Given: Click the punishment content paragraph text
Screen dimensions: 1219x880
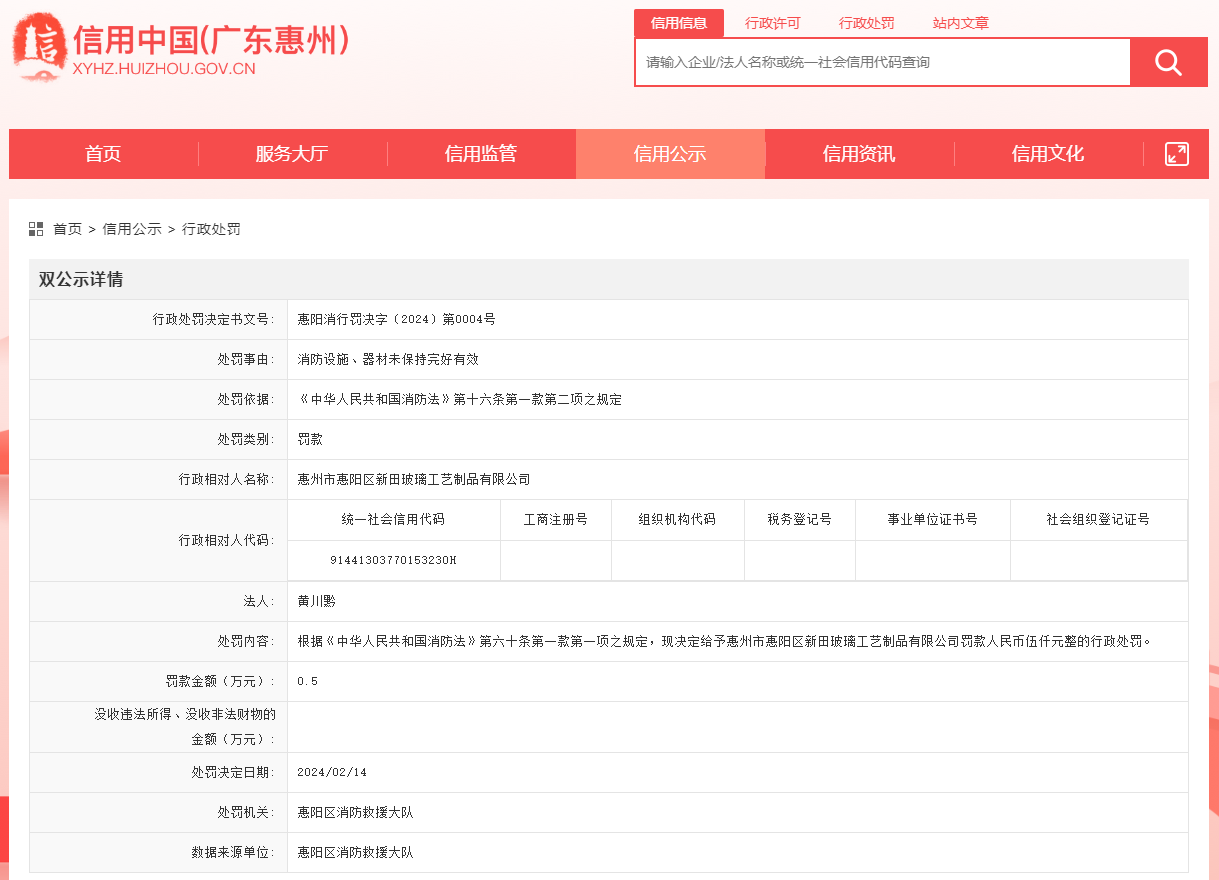Looking at the screenshot, I should 724,641.
